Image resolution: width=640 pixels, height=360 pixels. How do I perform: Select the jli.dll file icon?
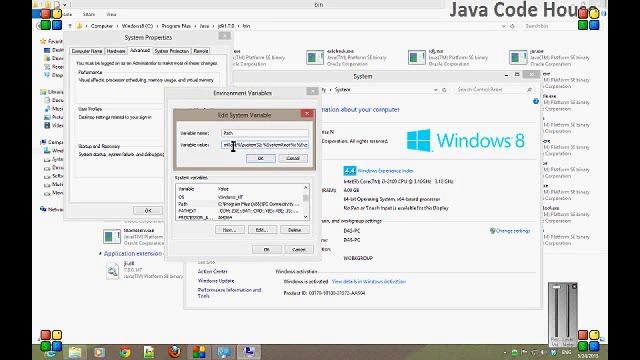coord(112,271)
